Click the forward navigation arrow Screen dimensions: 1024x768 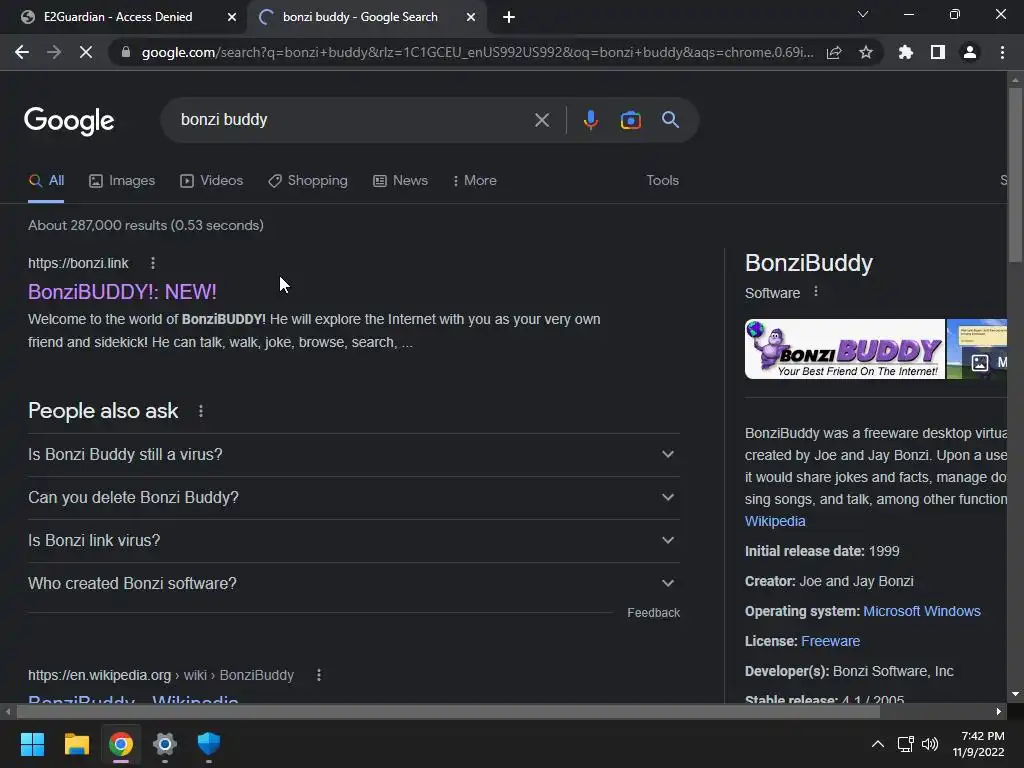pyautogui.click(x=54, y=52)
